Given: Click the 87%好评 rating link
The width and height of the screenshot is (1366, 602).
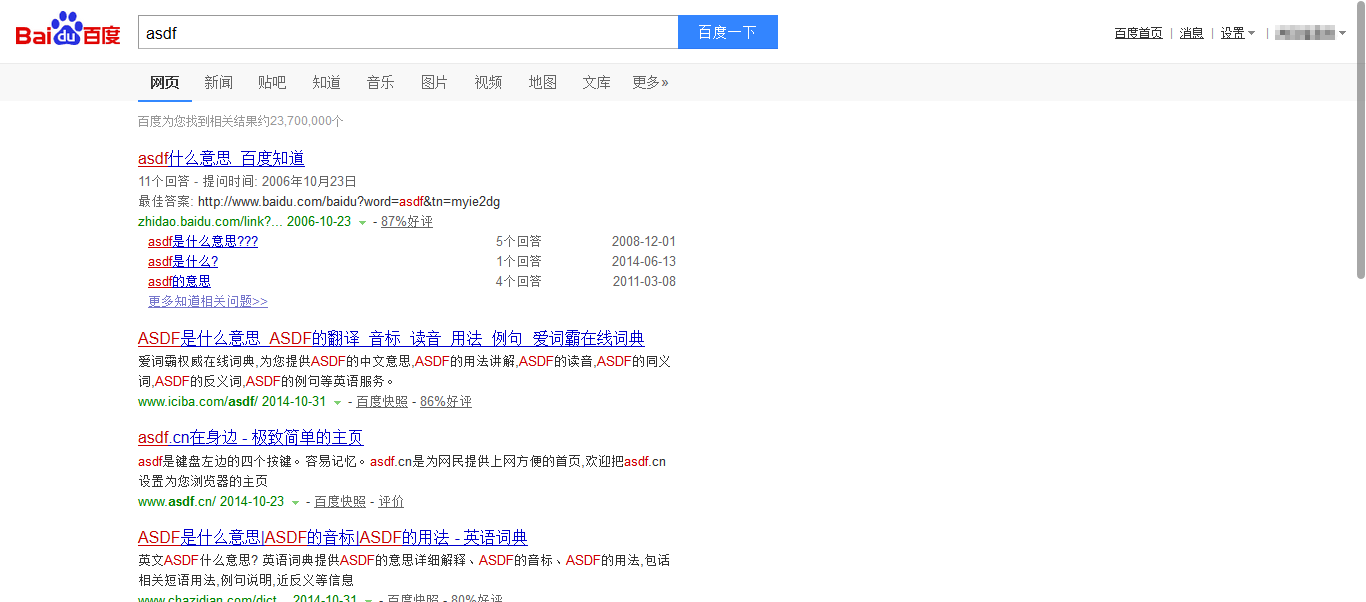Looking at the screenshot, I should tap(406, 221).
